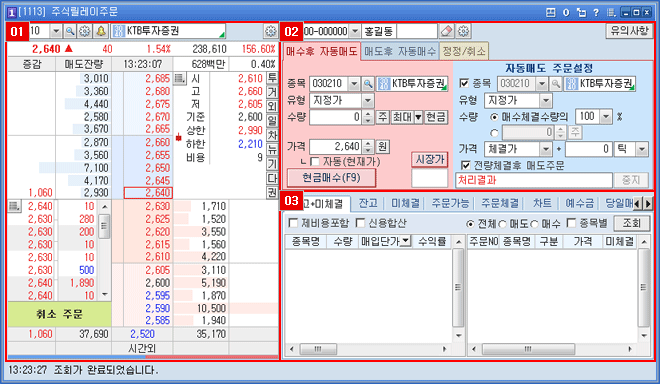Click the magnifier search icon beside stock code 10

coord(70,31)
